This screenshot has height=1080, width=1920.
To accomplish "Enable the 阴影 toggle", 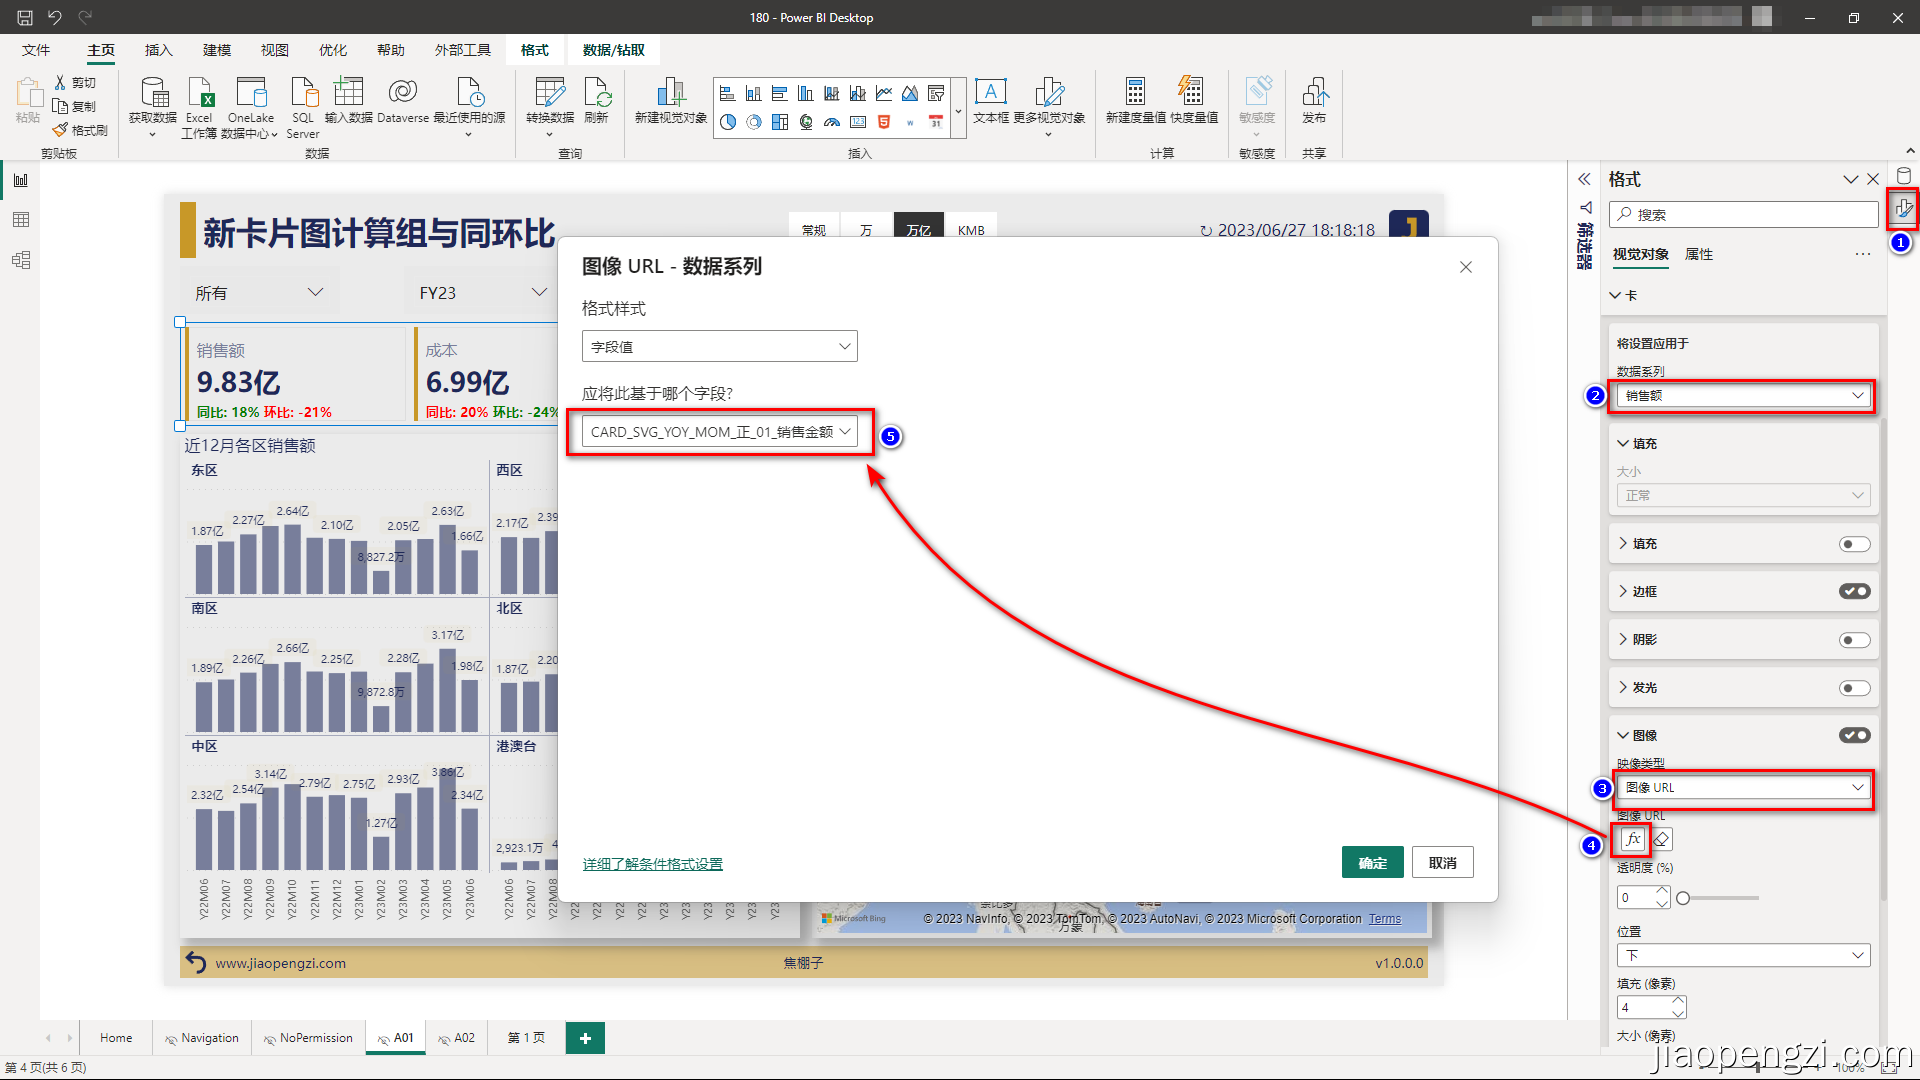I will (1855, 639).
